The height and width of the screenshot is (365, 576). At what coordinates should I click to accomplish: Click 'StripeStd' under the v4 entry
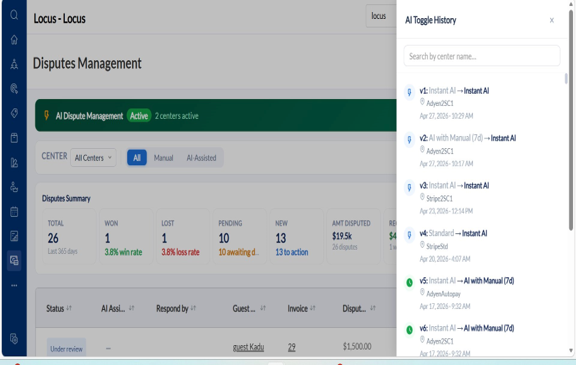click(x=437, y=246)
